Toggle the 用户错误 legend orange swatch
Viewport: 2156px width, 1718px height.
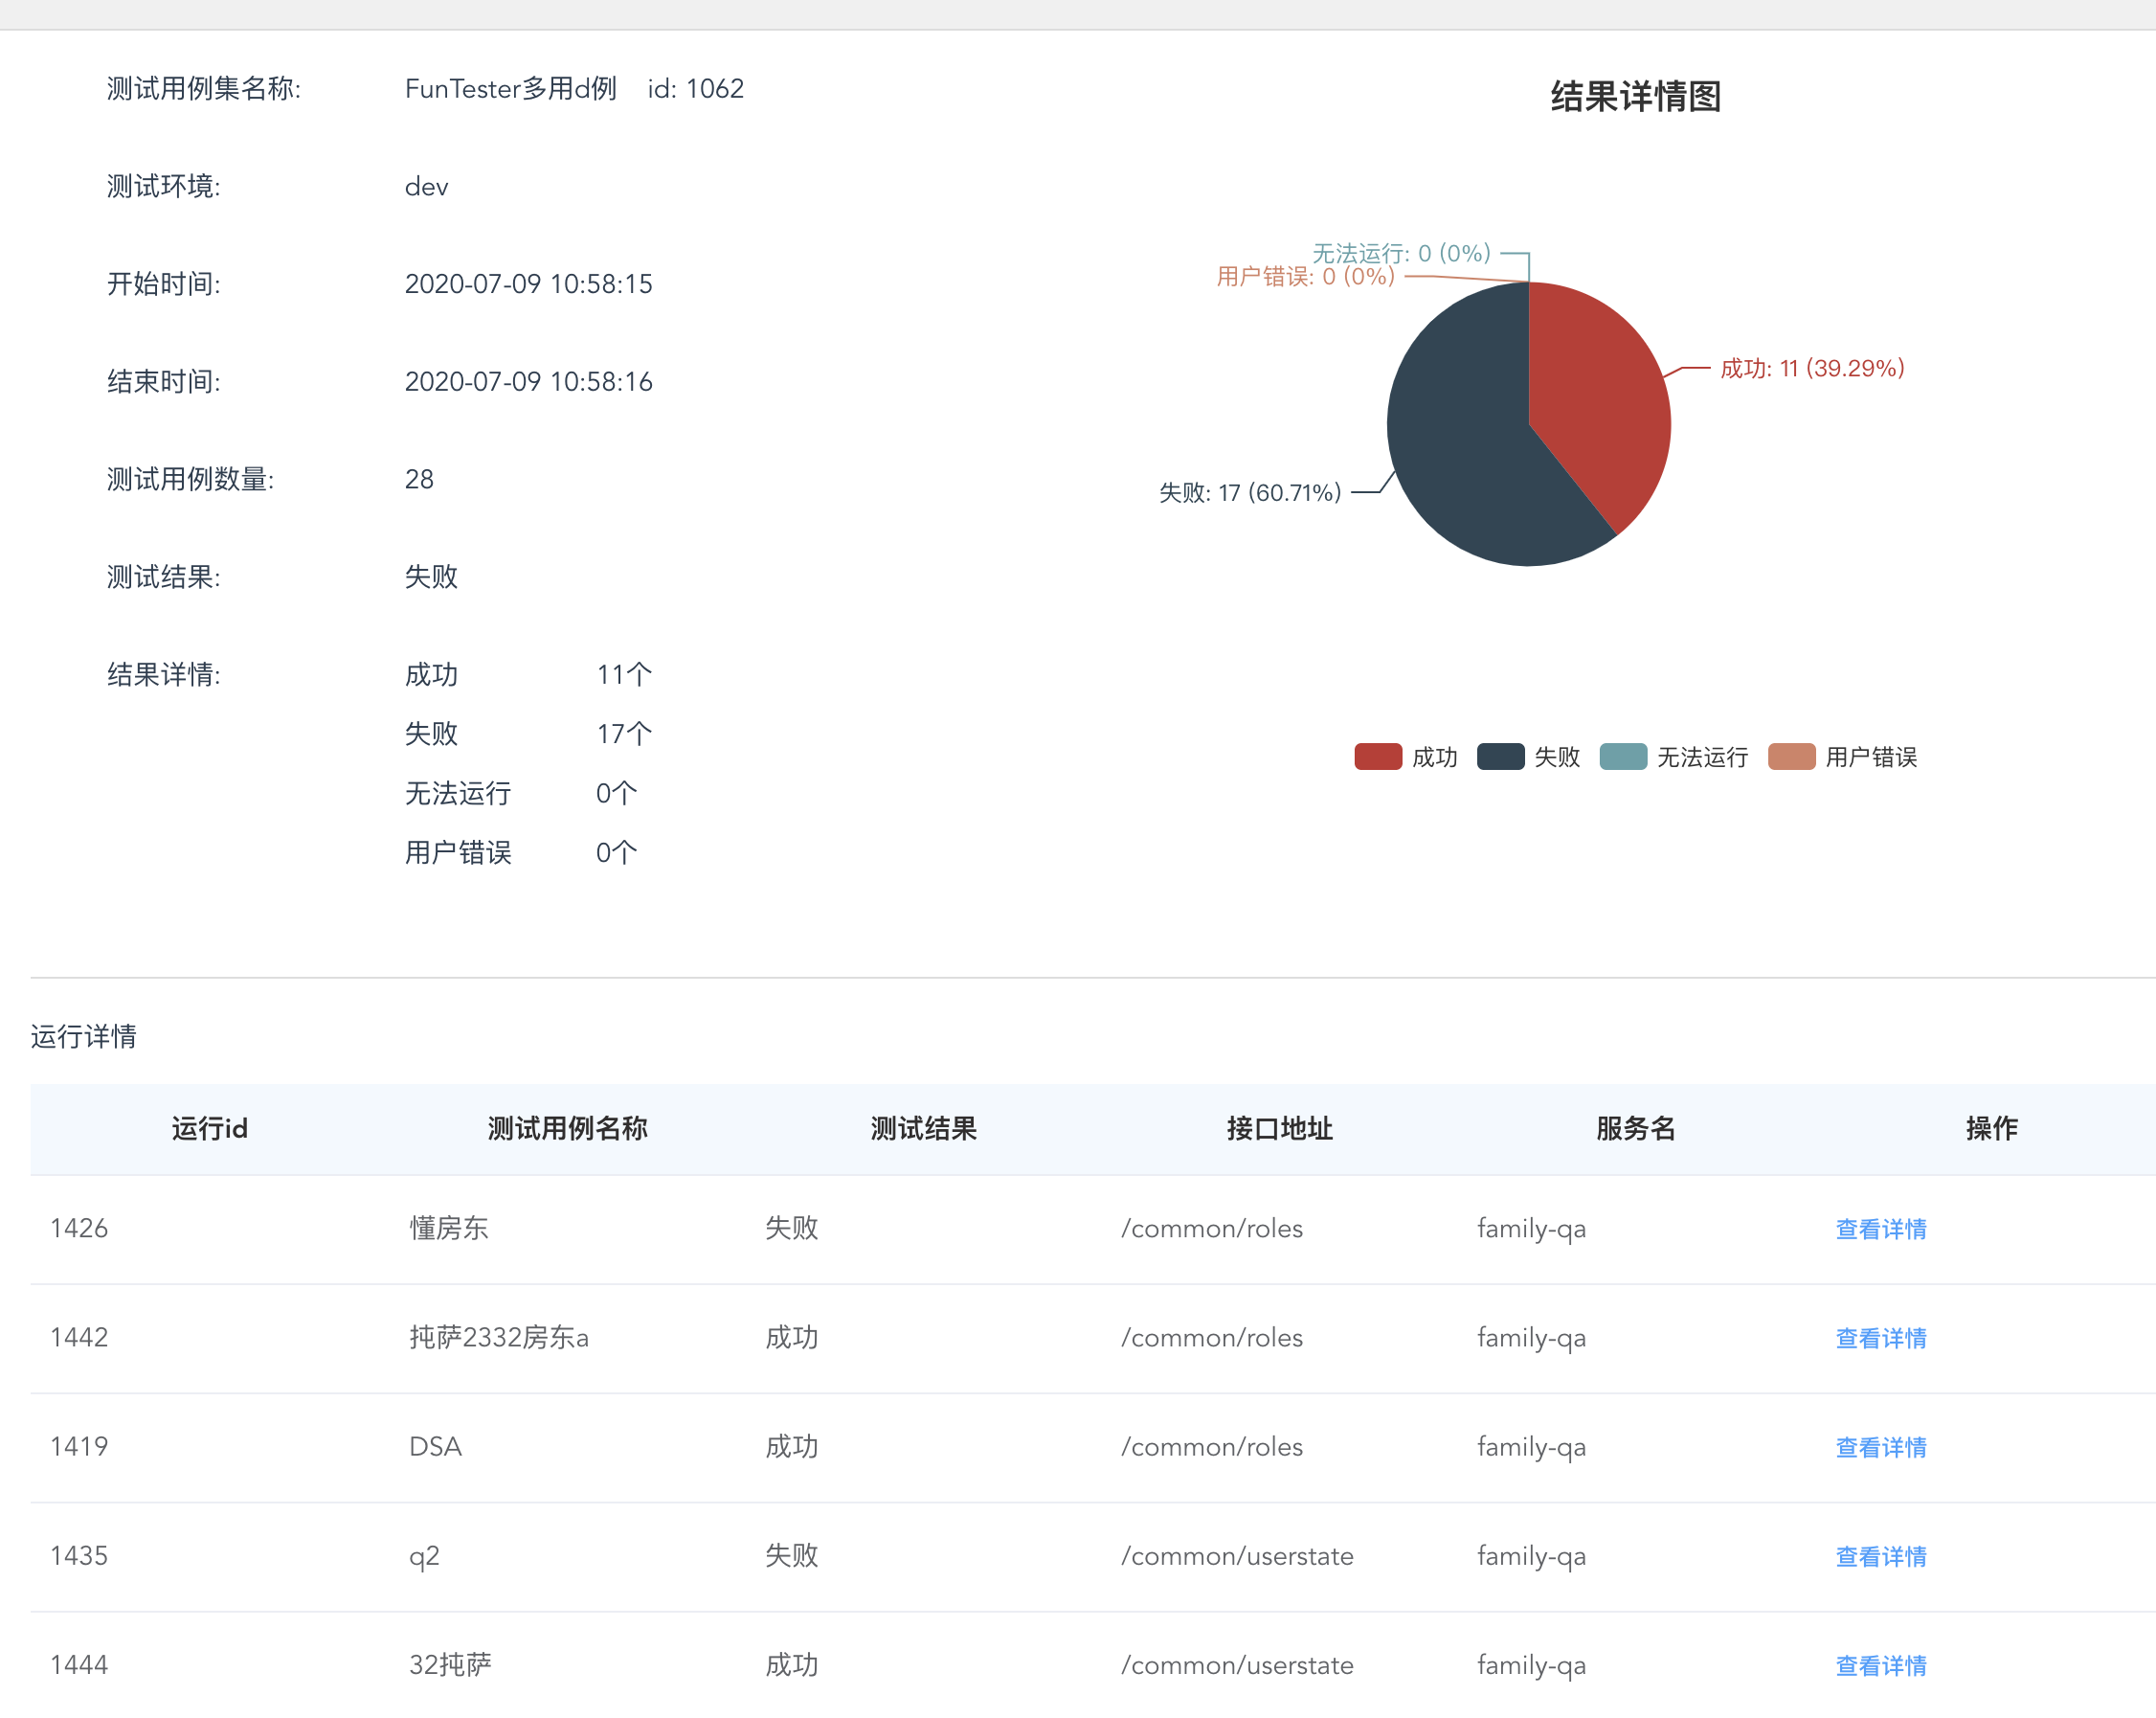(x=1791, y=757)
